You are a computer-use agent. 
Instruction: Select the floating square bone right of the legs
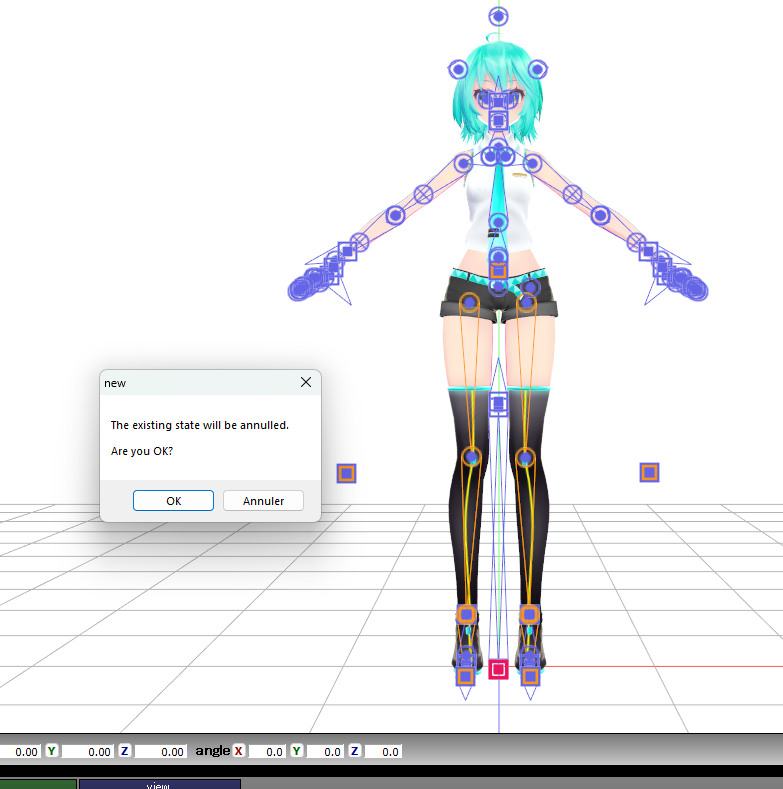point(649,472)
